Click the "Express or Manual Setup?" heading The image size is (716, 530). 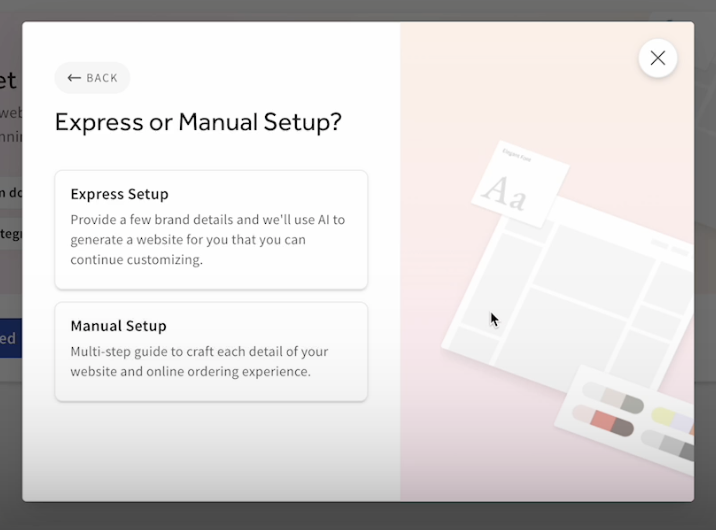point(198,122)
